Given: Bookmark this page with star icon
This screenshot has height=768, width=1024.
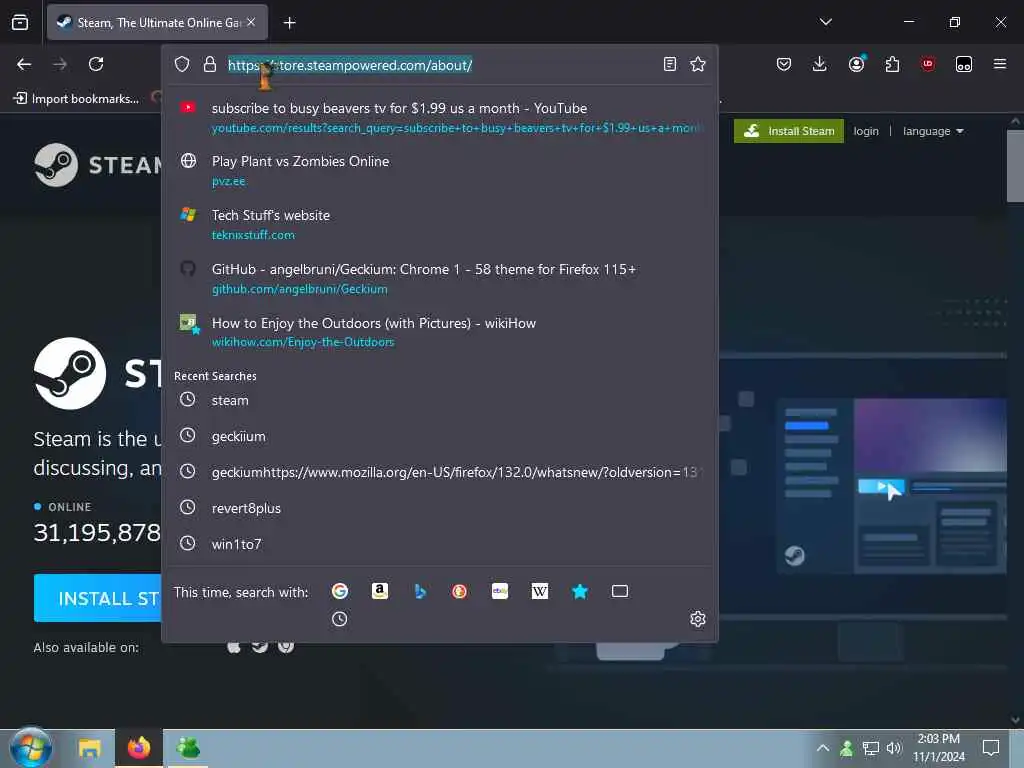Looking at the screenshot, I should tap(698, 64).
